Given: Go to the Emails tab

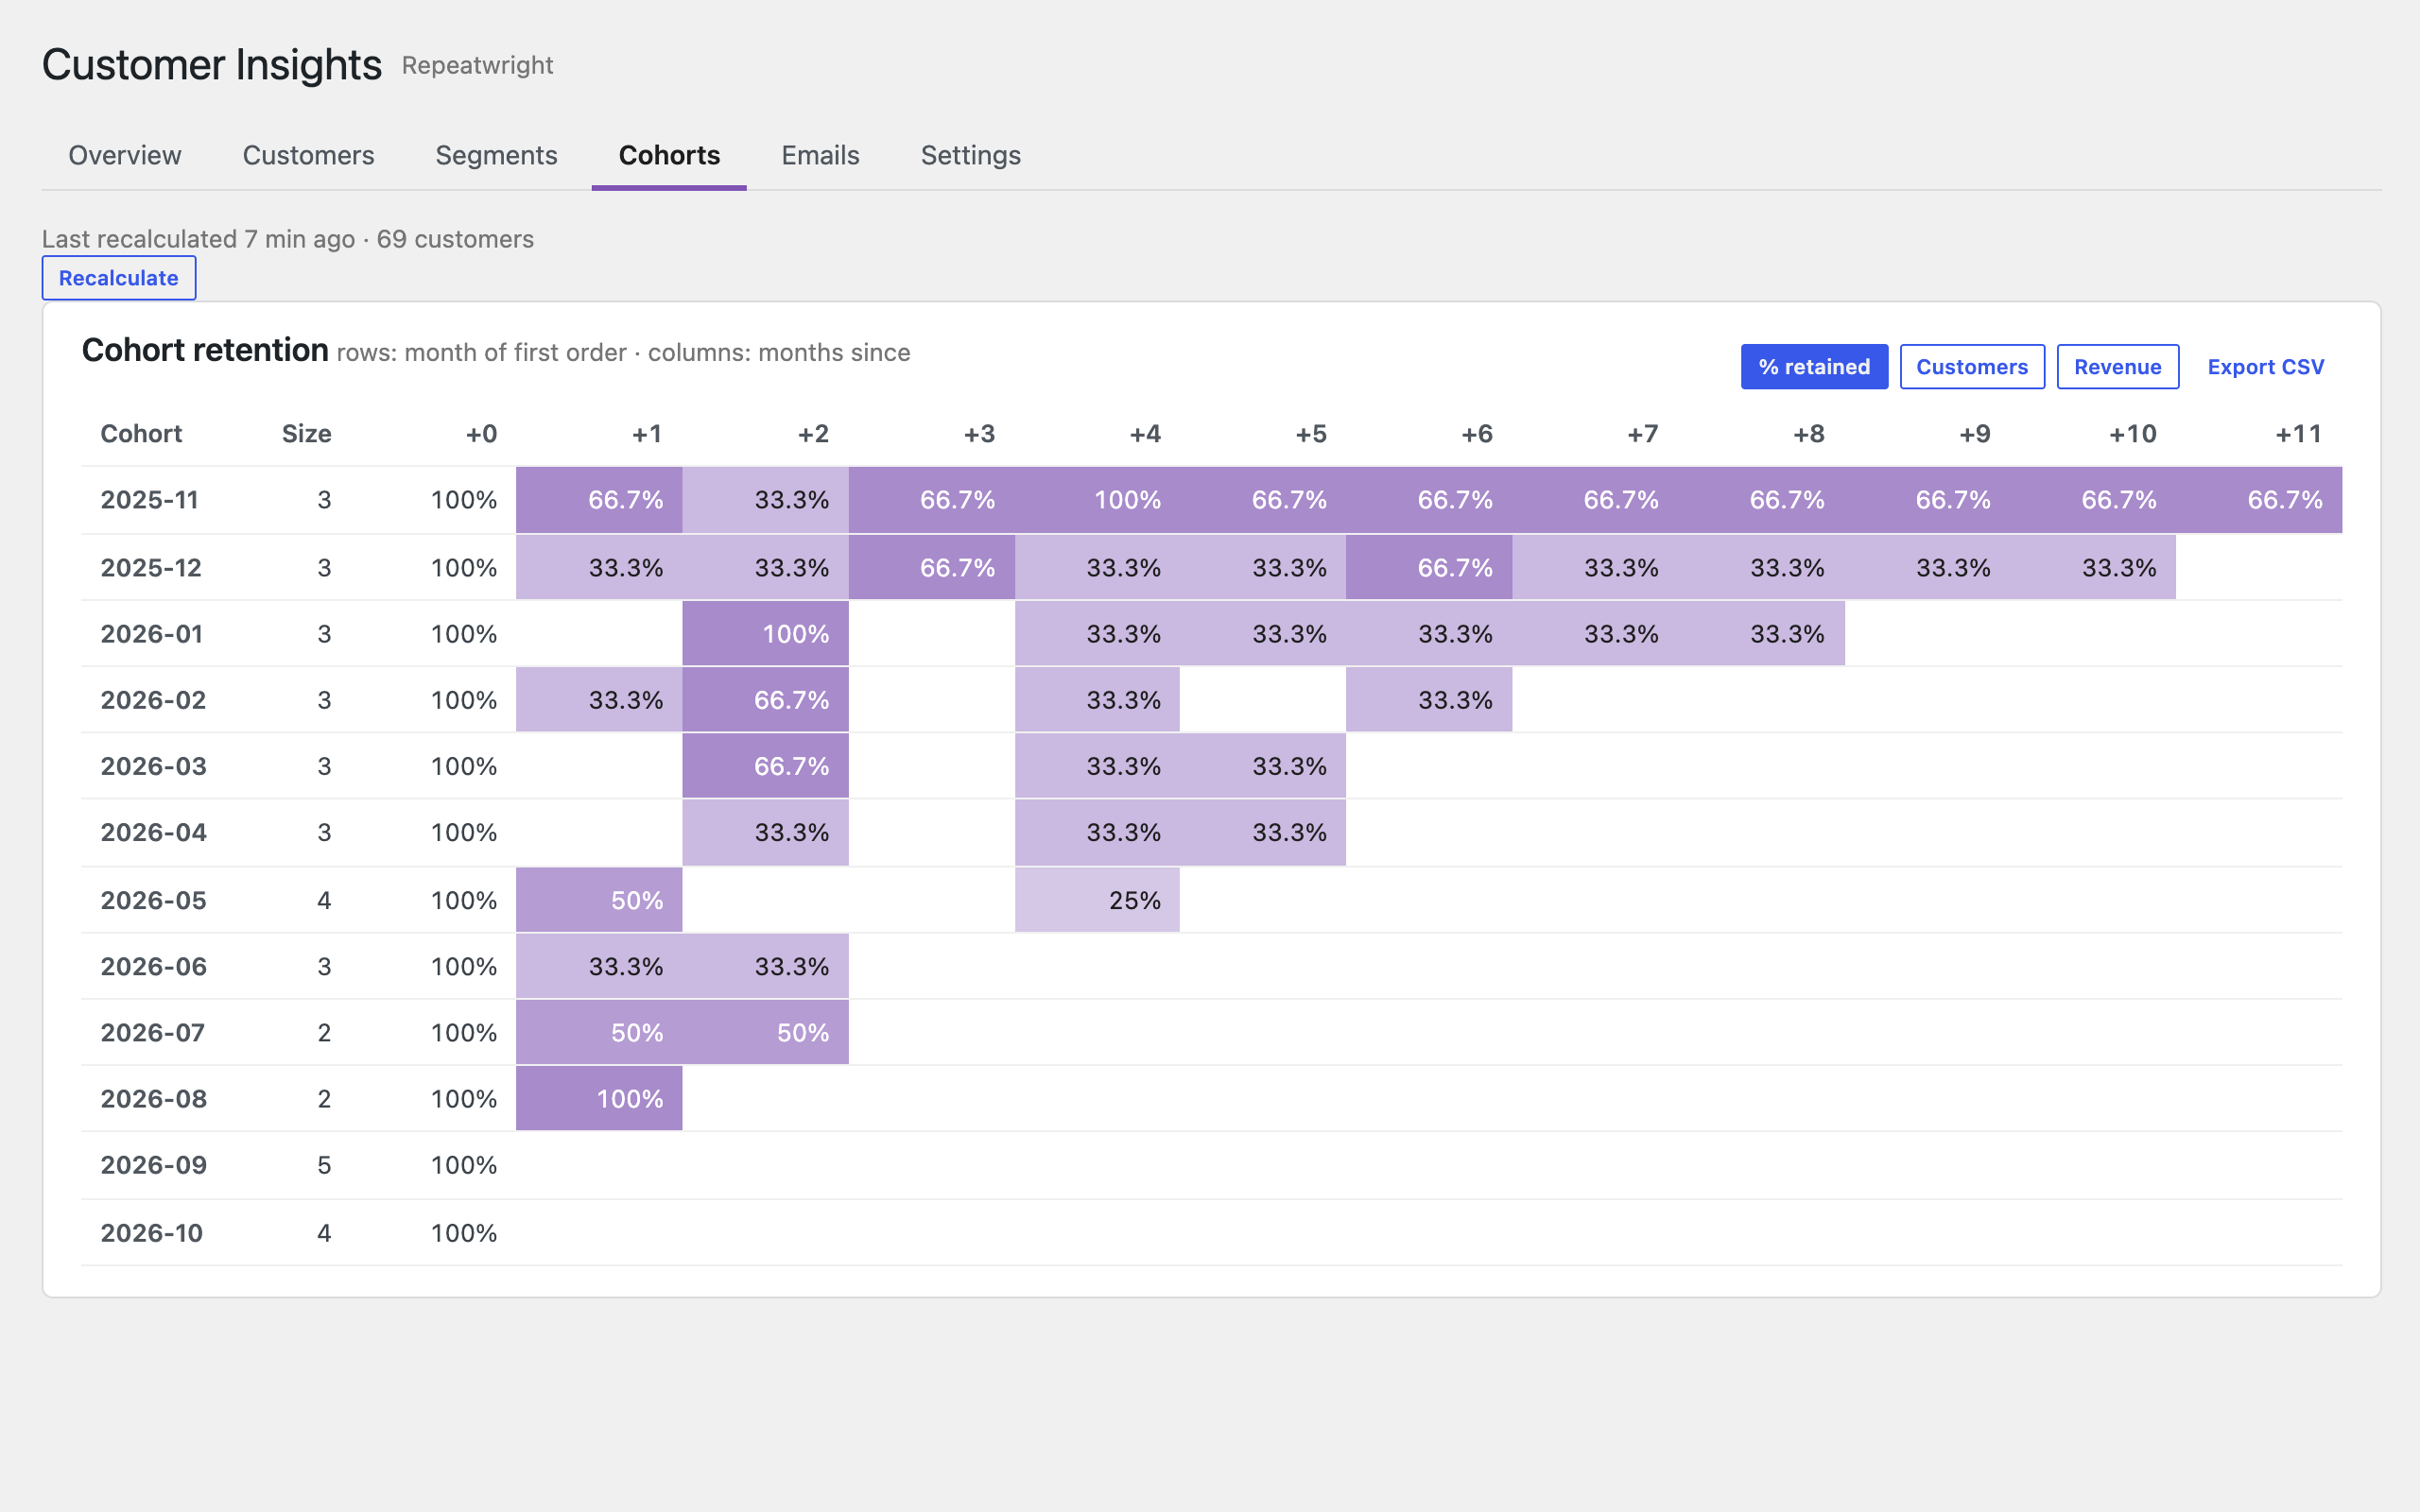Looking at the screenshot, I should [820, 156].
